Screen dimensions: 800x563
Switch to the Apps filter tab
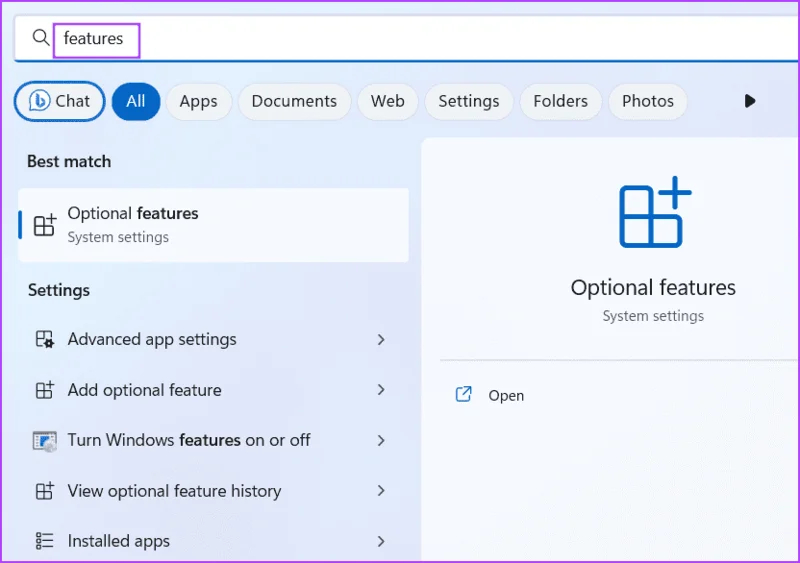pyautogui.click(x=198, y=101)
